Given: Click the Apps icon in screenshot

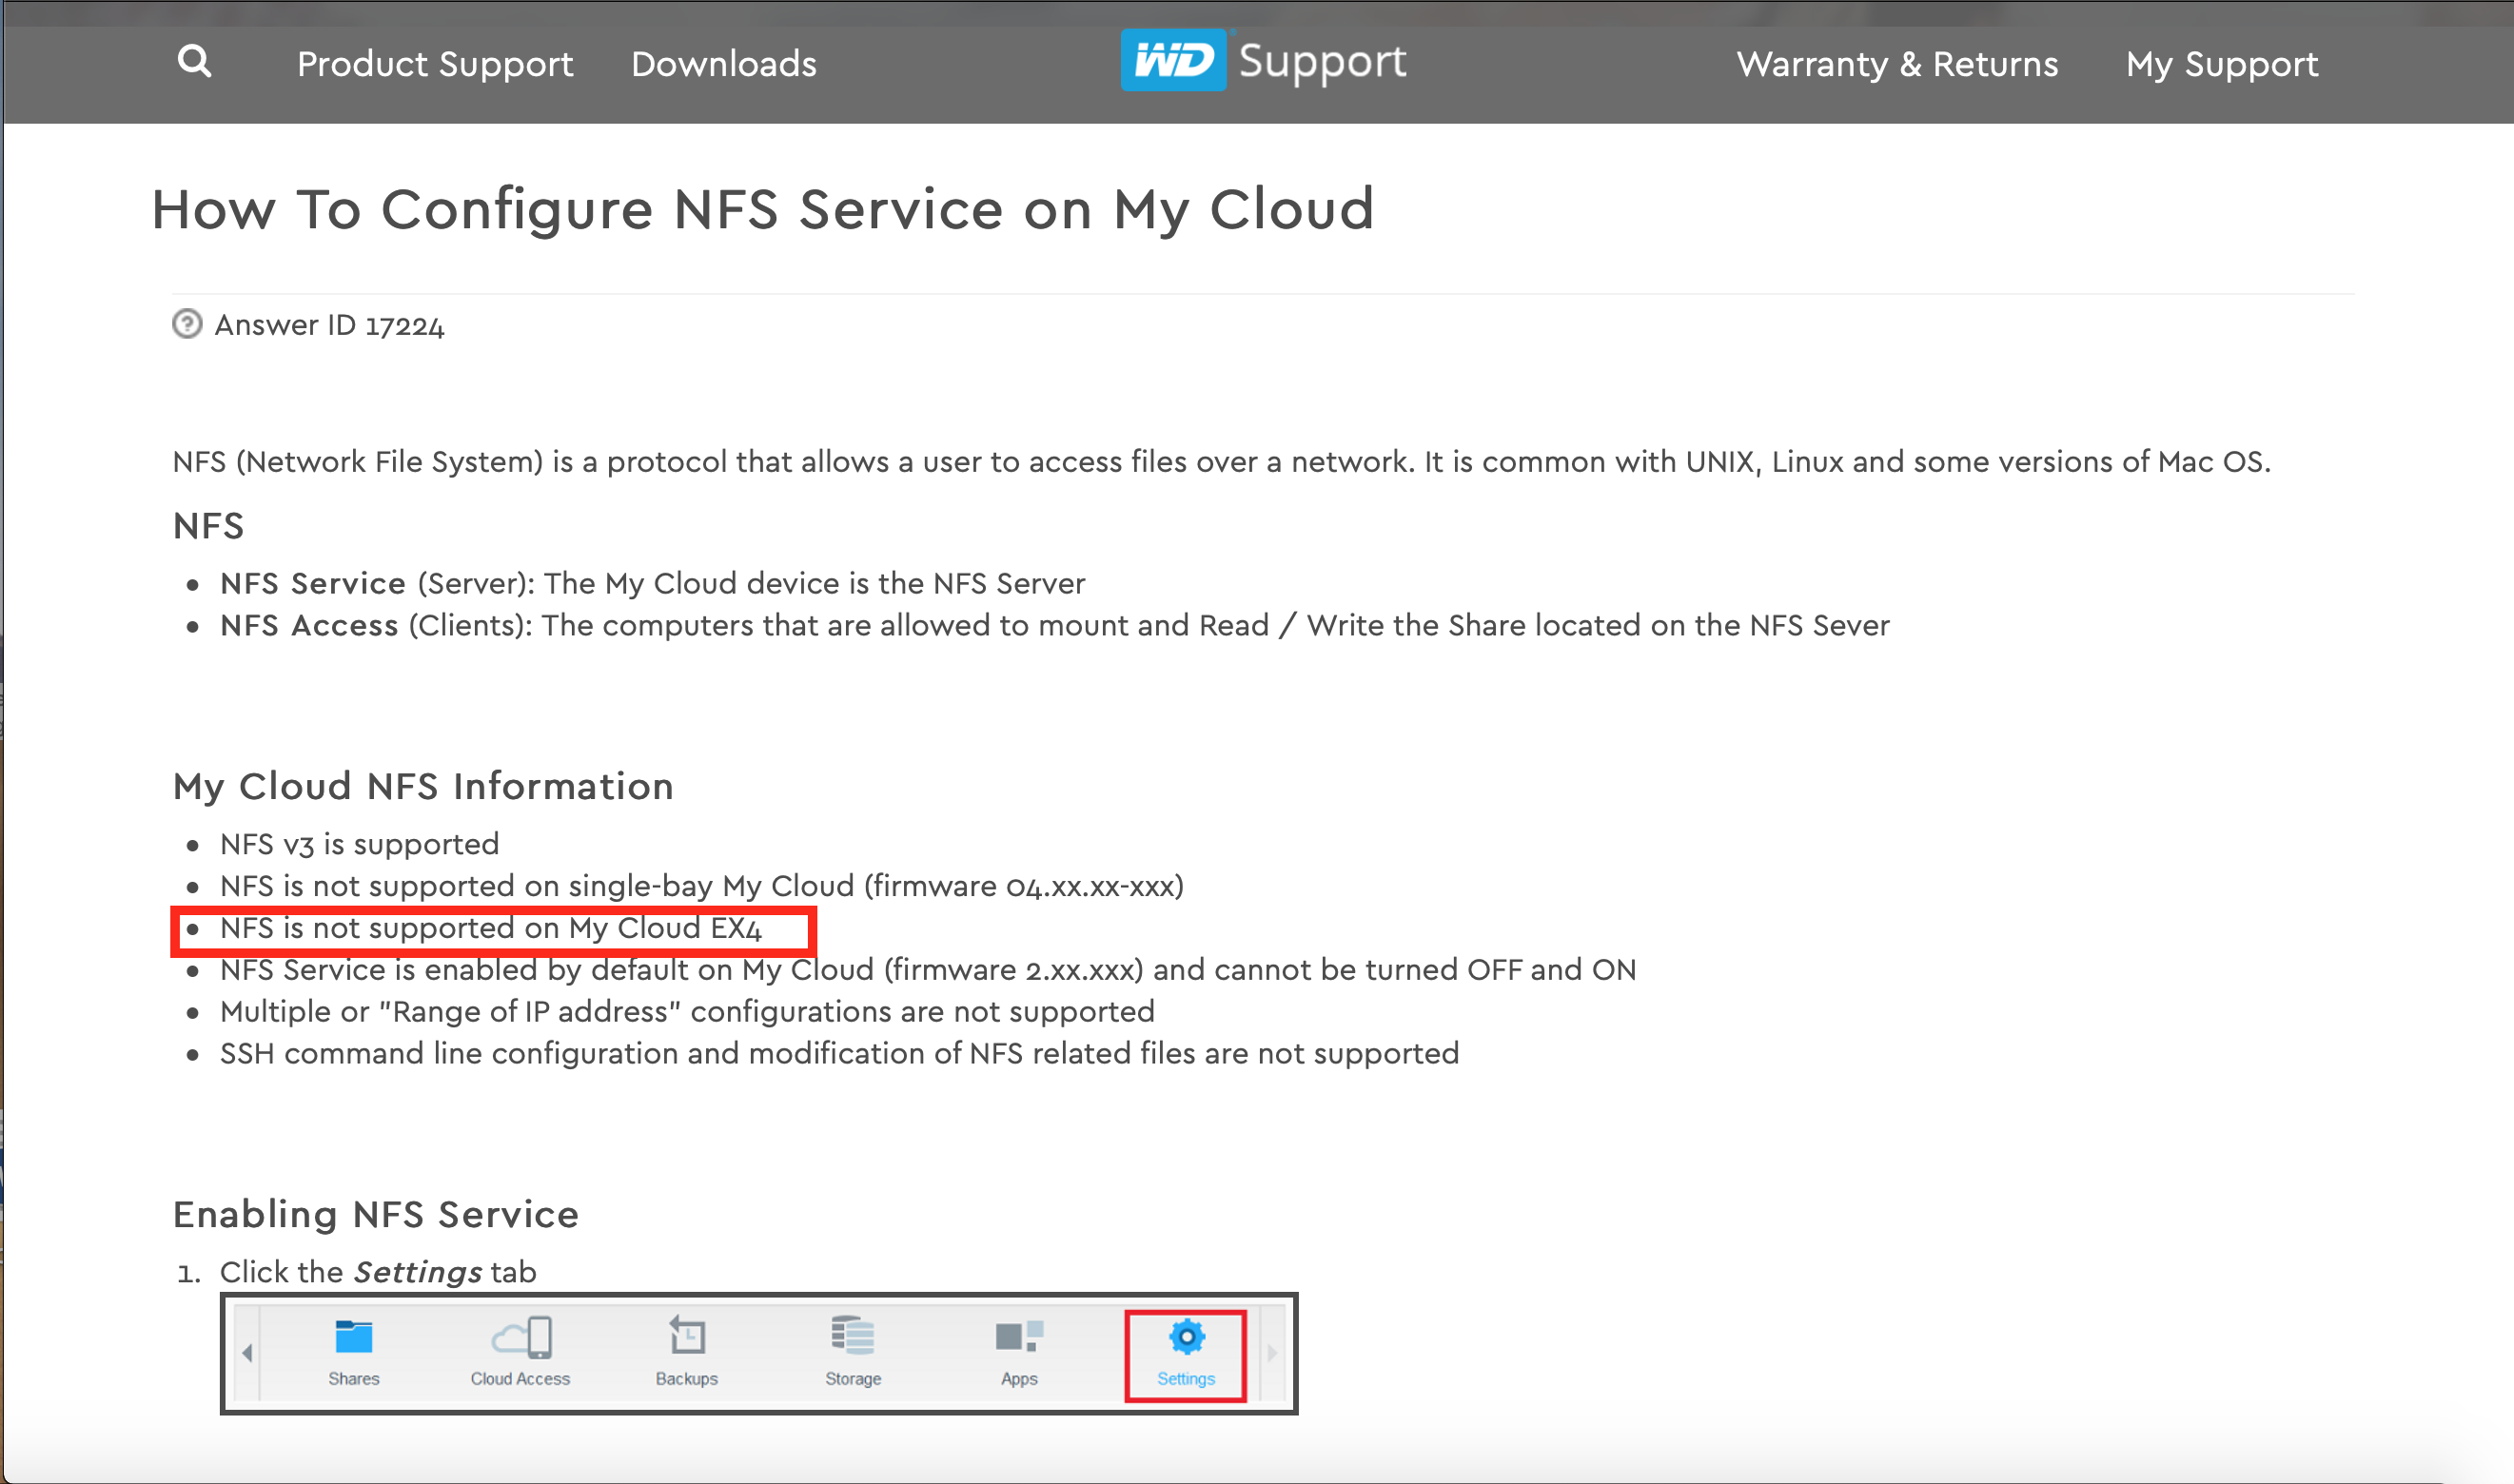Looking at the screenshot, I should point(1019,1337).
